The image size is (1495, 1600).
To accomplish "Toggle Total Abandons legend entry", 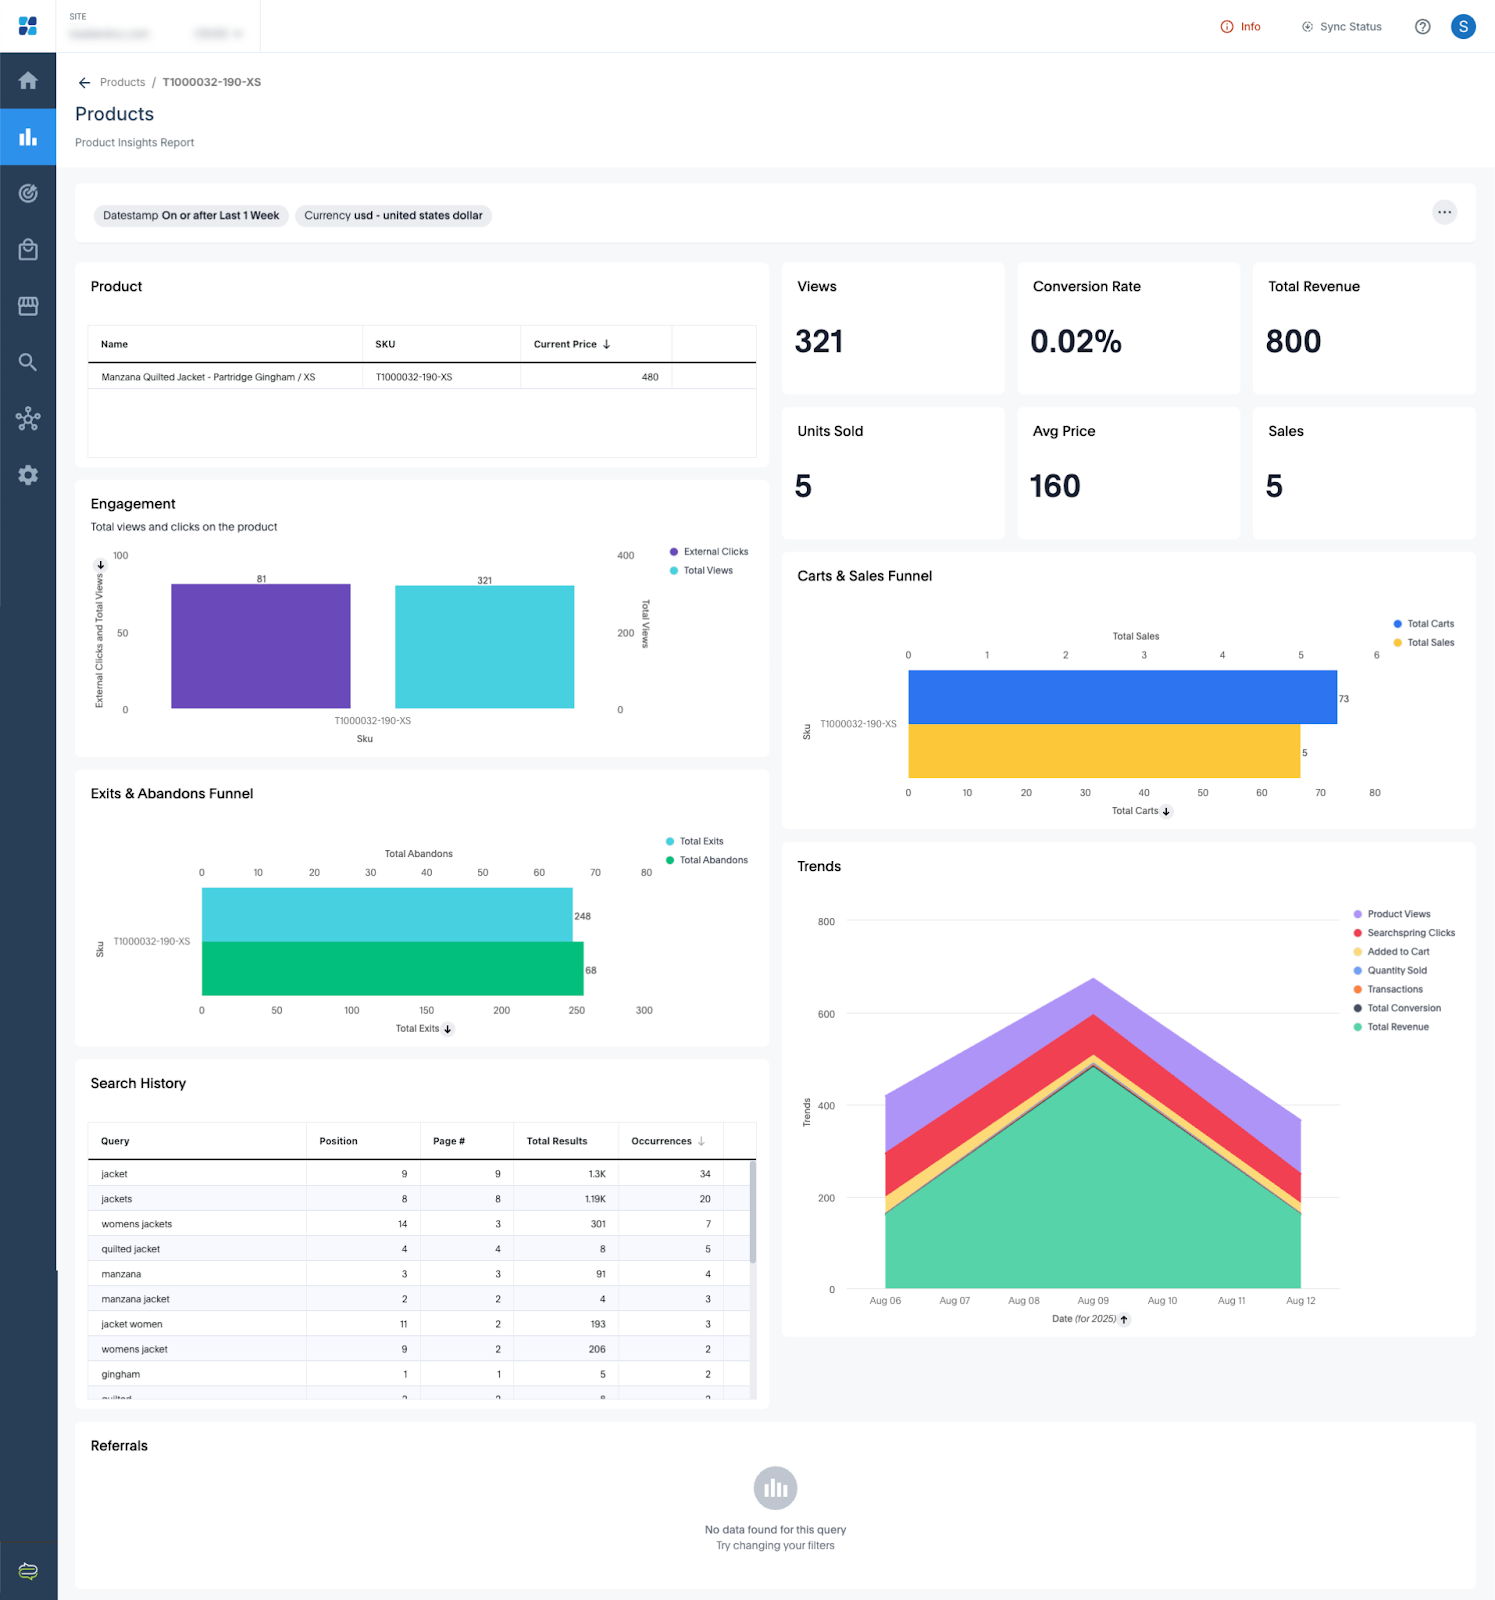I will [x=712, y=860].
